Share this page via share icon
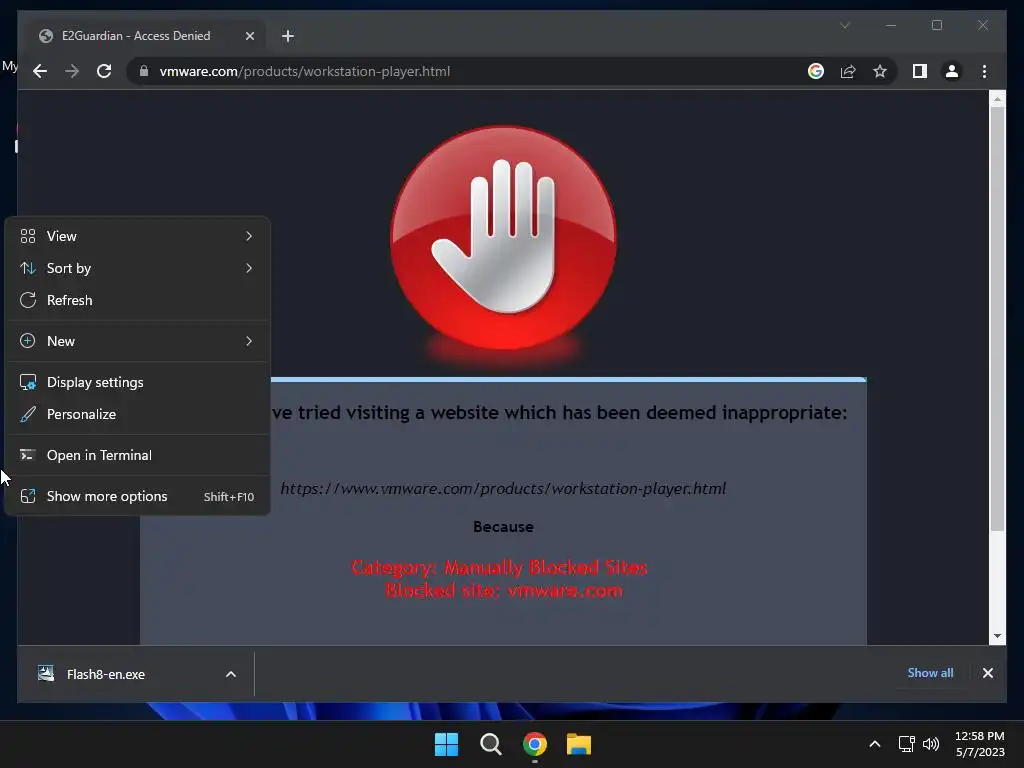 coord(848,71)
